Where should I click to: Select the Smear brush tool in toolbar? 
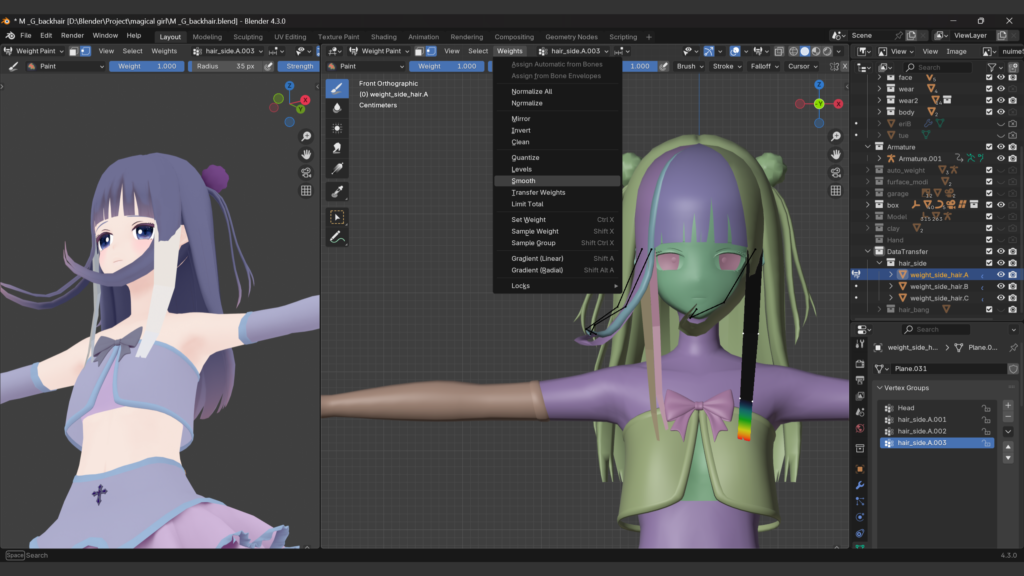pyautogui.click(x=337, y=148)
